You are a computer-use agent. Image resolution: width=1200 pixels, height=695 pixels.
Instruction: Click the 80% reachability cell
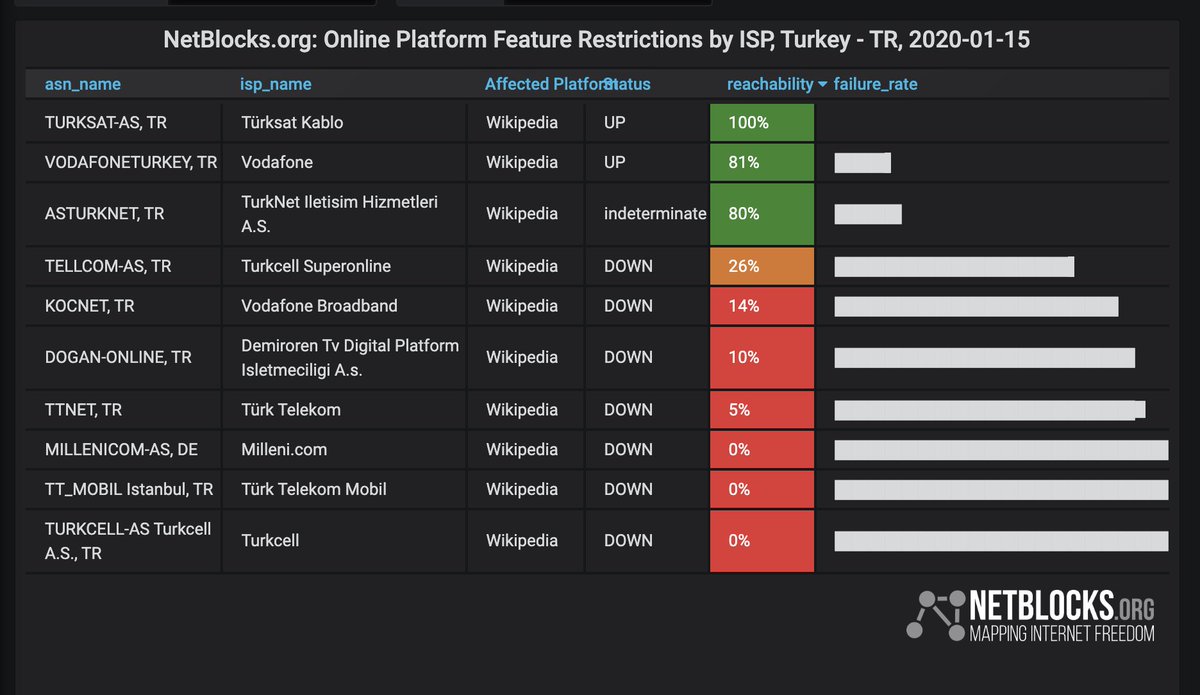pyautogui.click(x=763, y=214)
